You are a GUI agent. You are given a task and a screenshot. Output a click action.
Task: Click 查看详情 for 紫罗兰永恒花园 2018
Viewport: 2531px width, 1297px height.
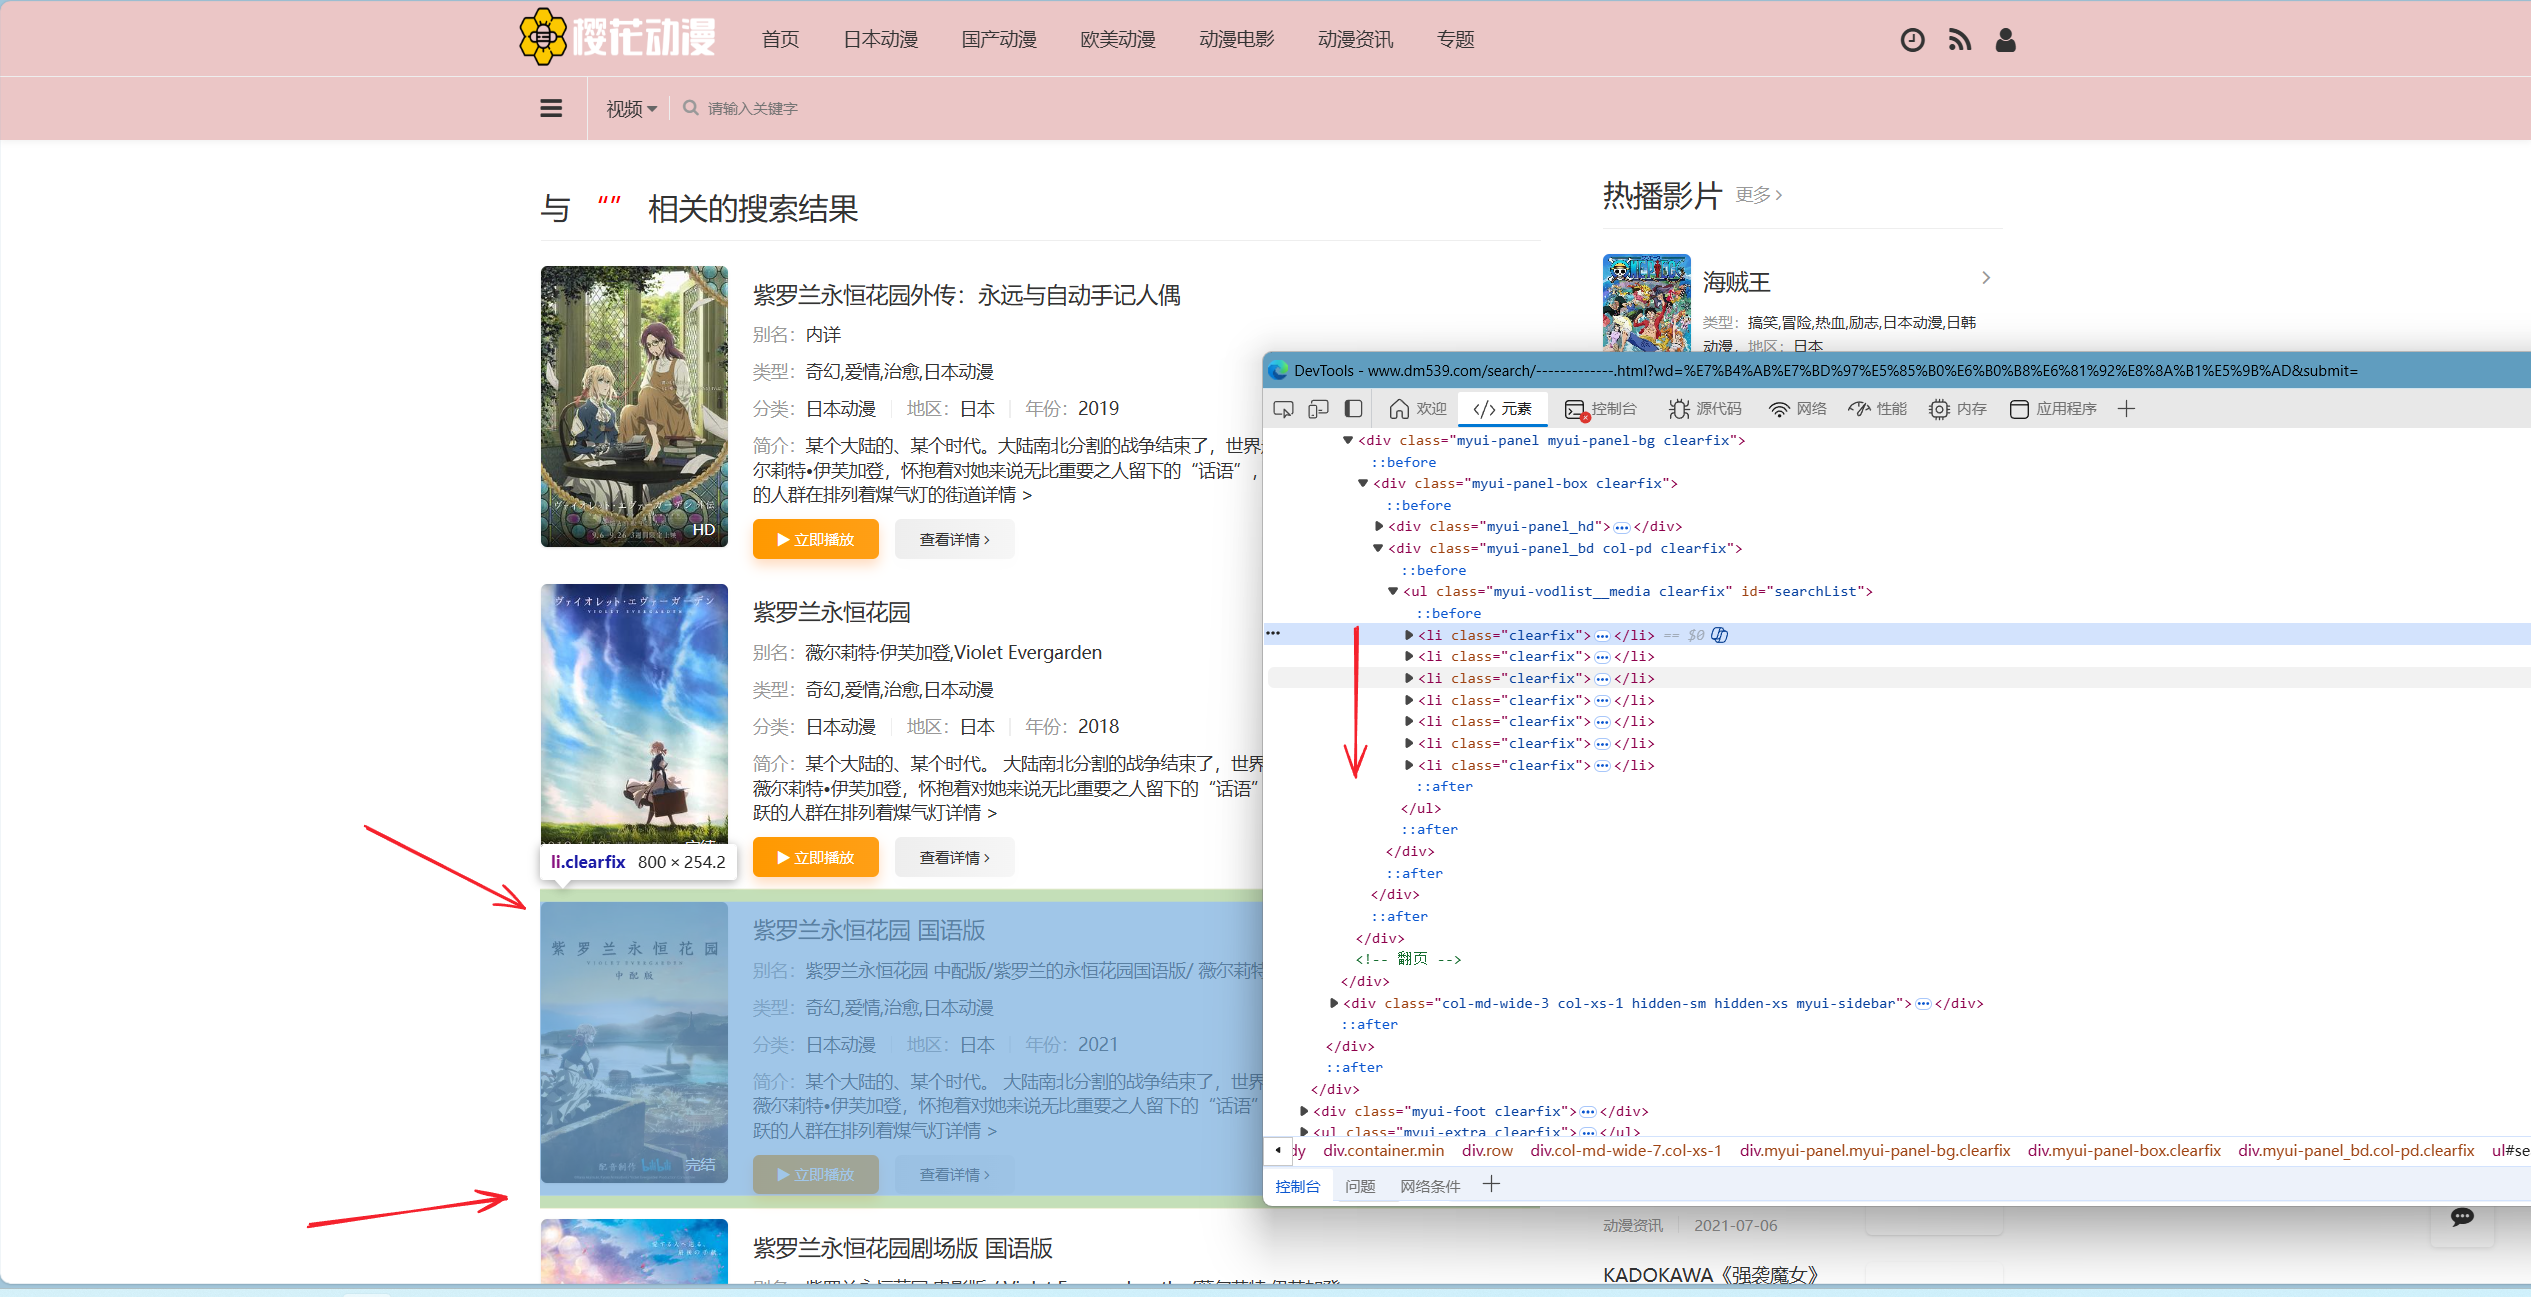tap(954, 858)
